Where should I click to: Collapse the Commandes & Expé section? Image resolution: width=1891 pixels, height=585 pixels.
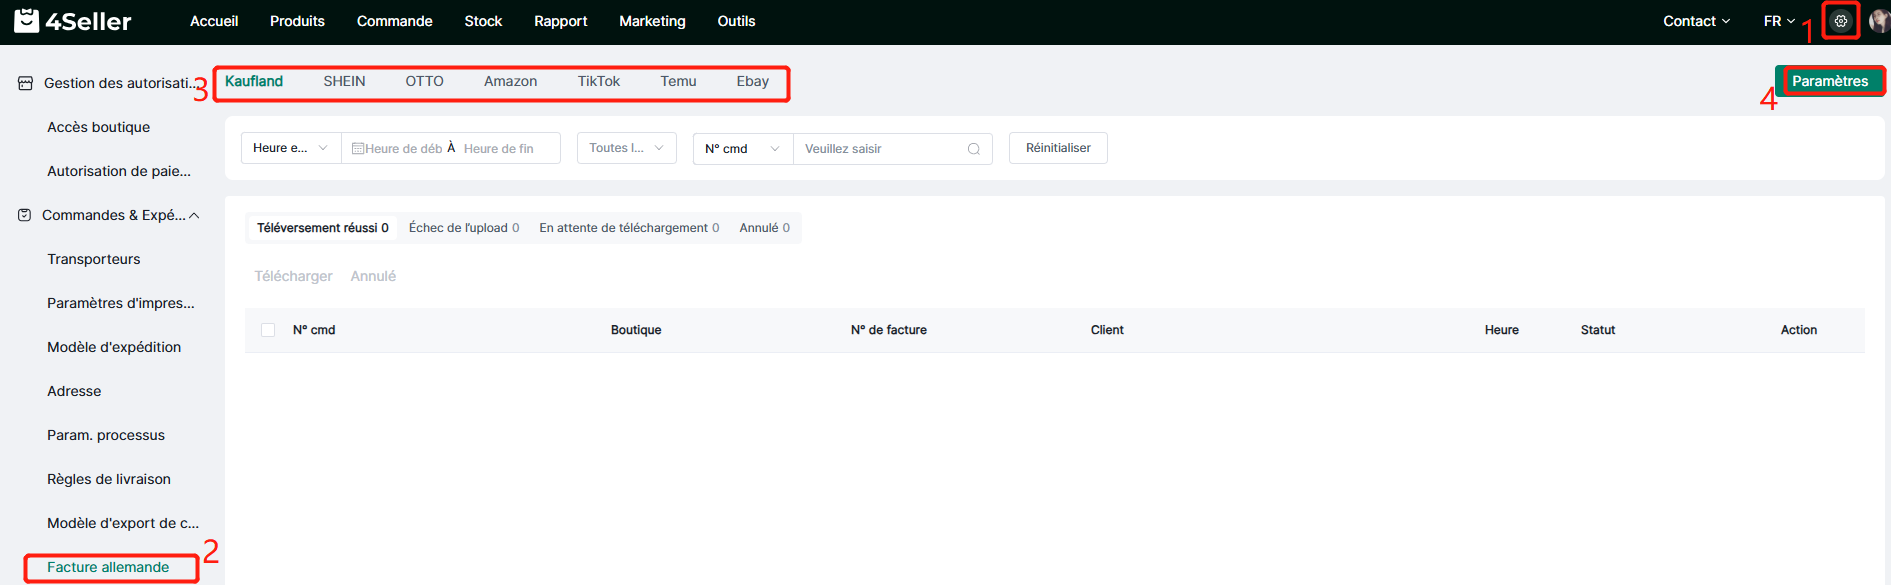[194, 215]
